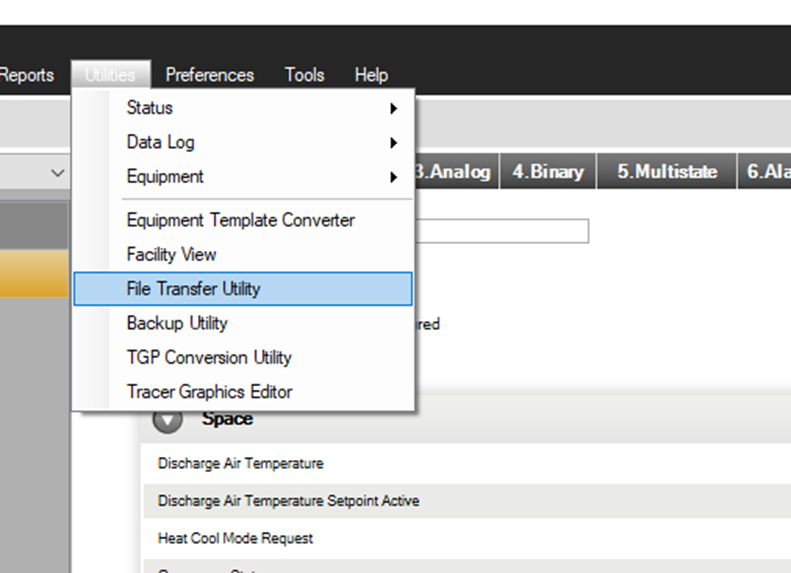Open Facility View from Utilities menu
Viewport: 791px width, 573px height.
point(243,255)
